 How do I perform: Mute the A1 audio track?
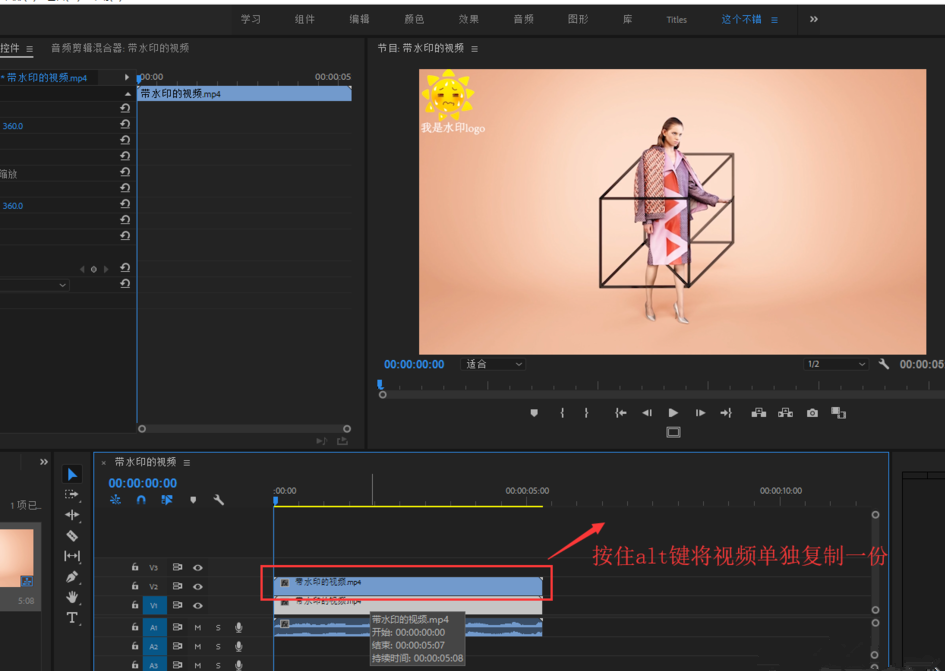point(198,628)
